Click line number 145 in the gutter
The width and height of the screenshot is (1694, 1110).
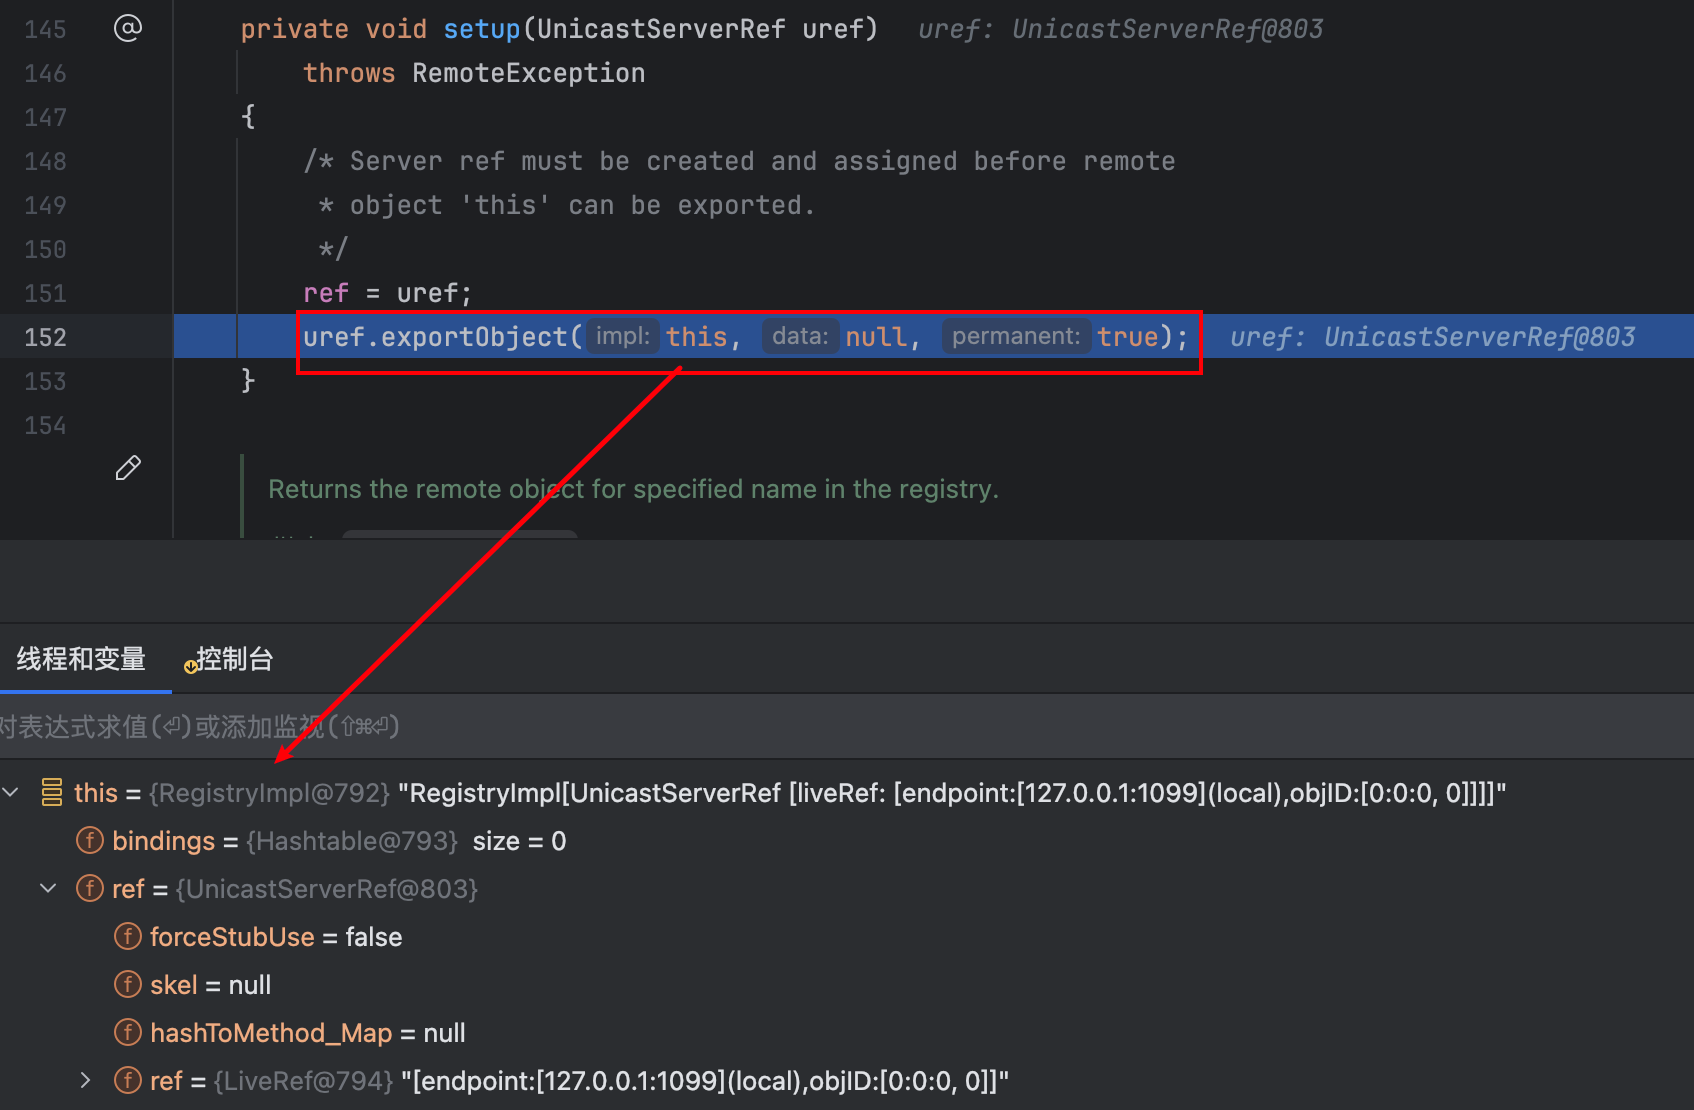click(x=46, y=29)
